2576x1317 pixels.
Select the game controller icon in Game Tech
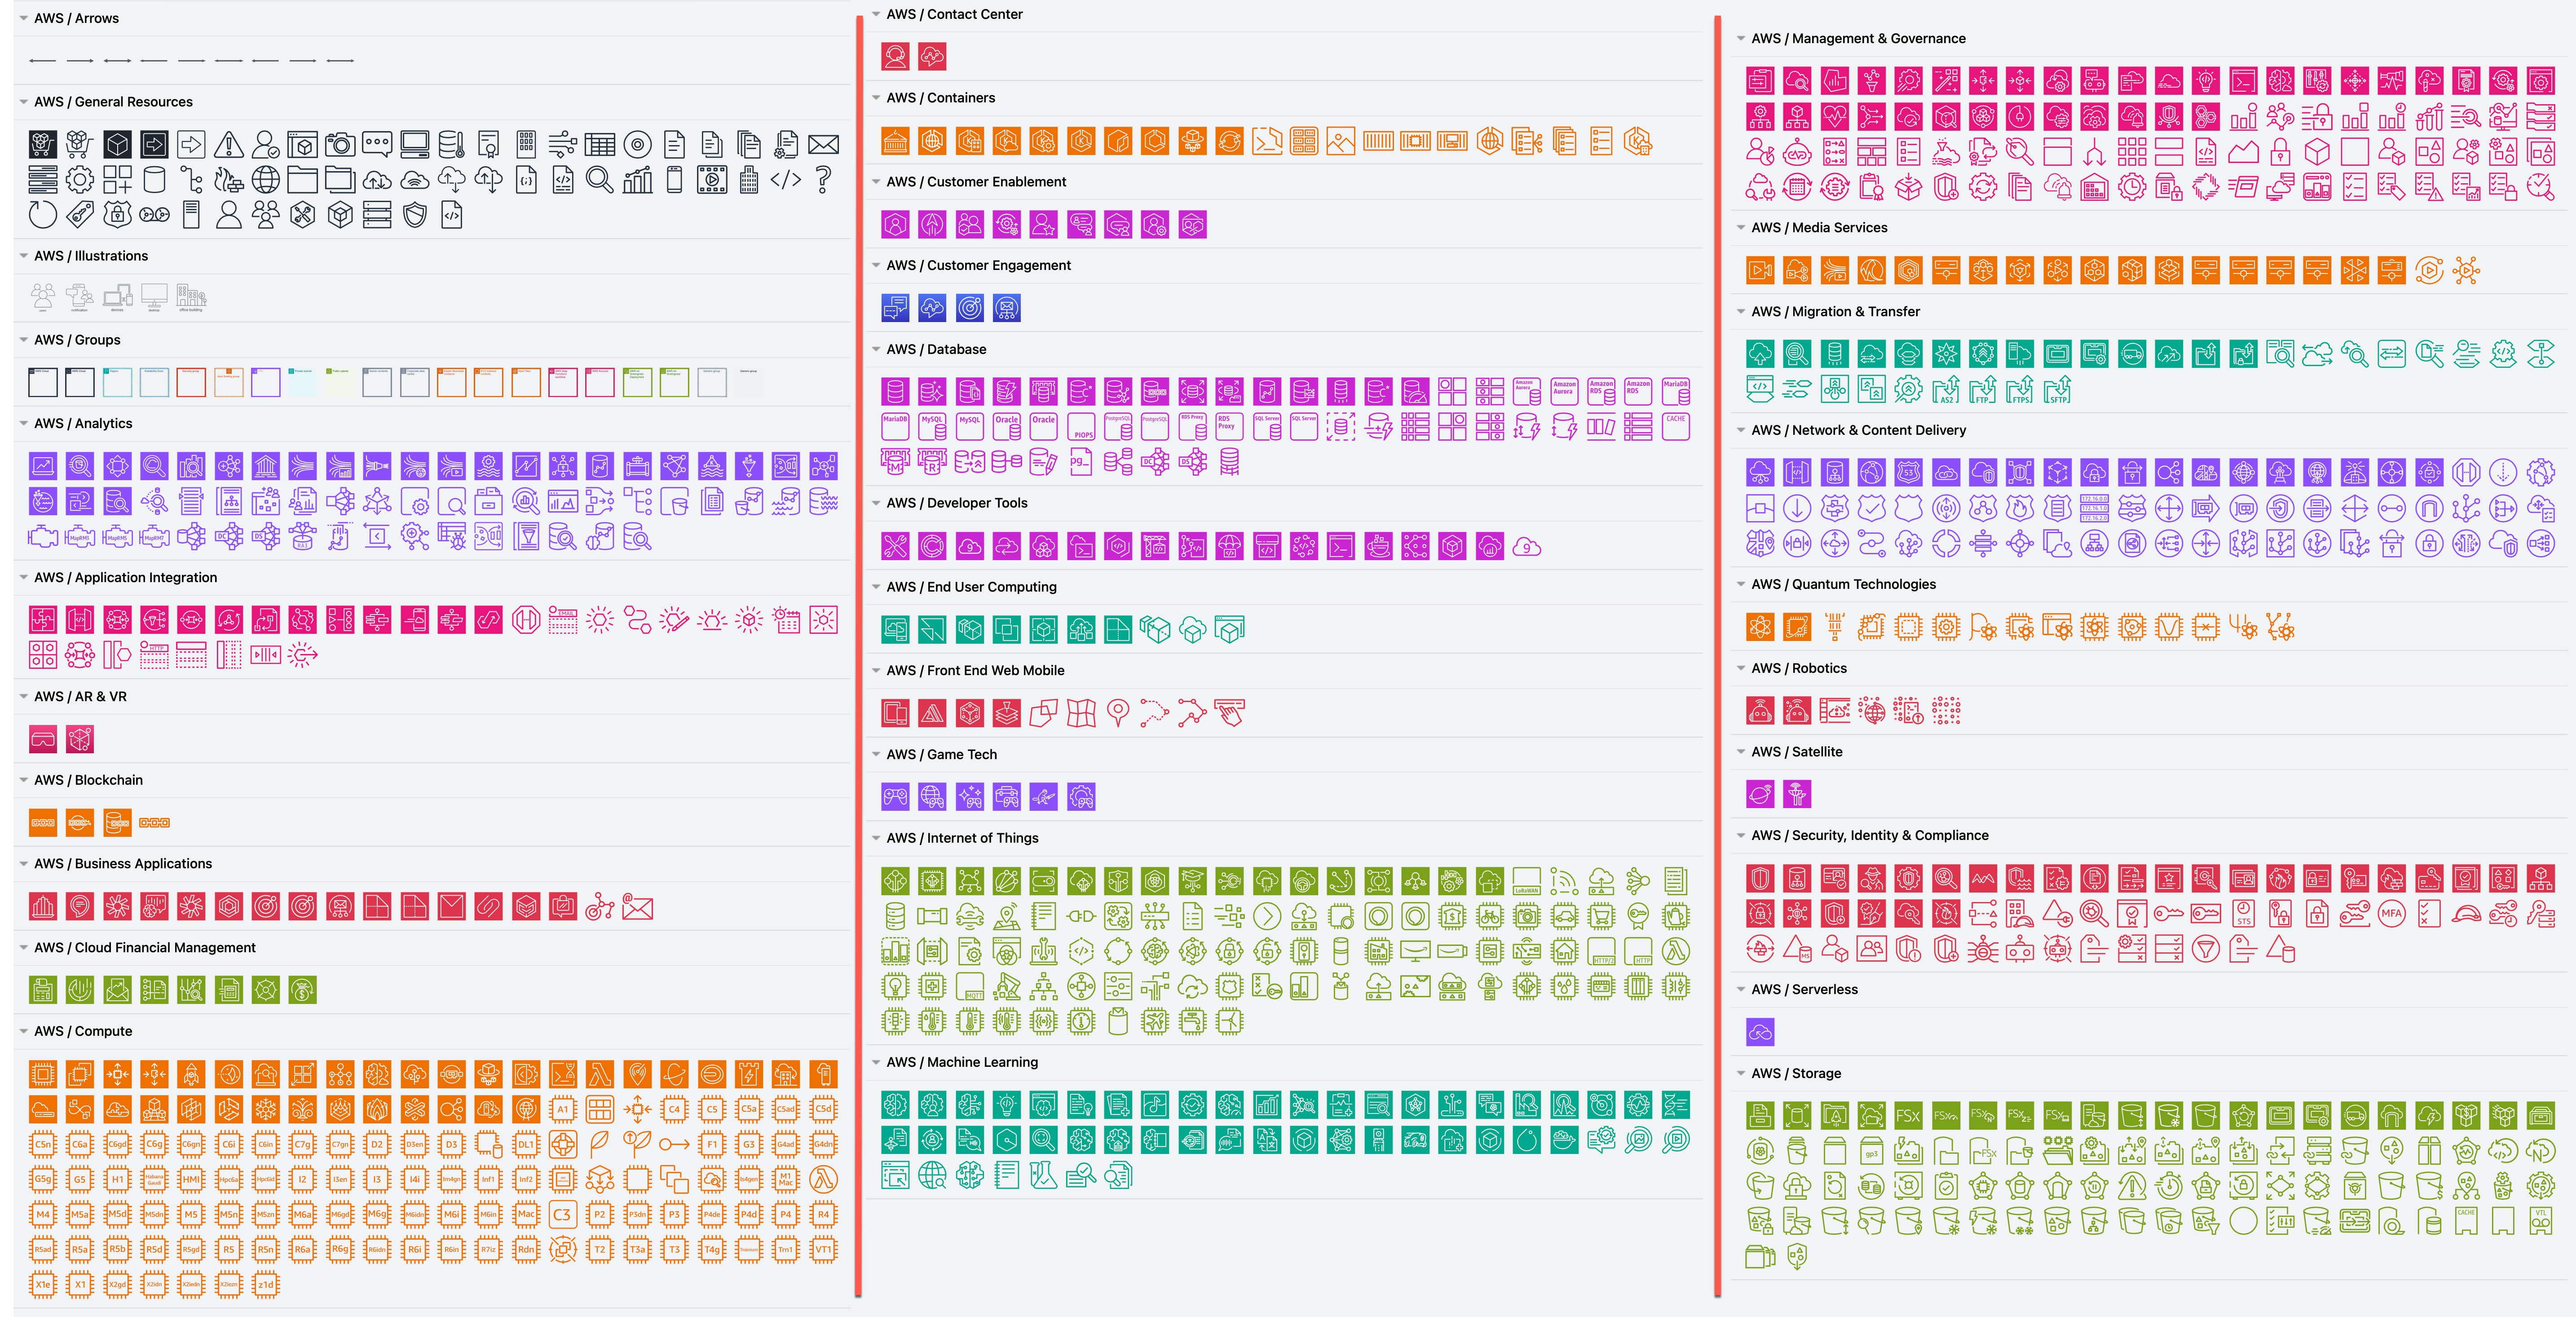tap(895, 796)
